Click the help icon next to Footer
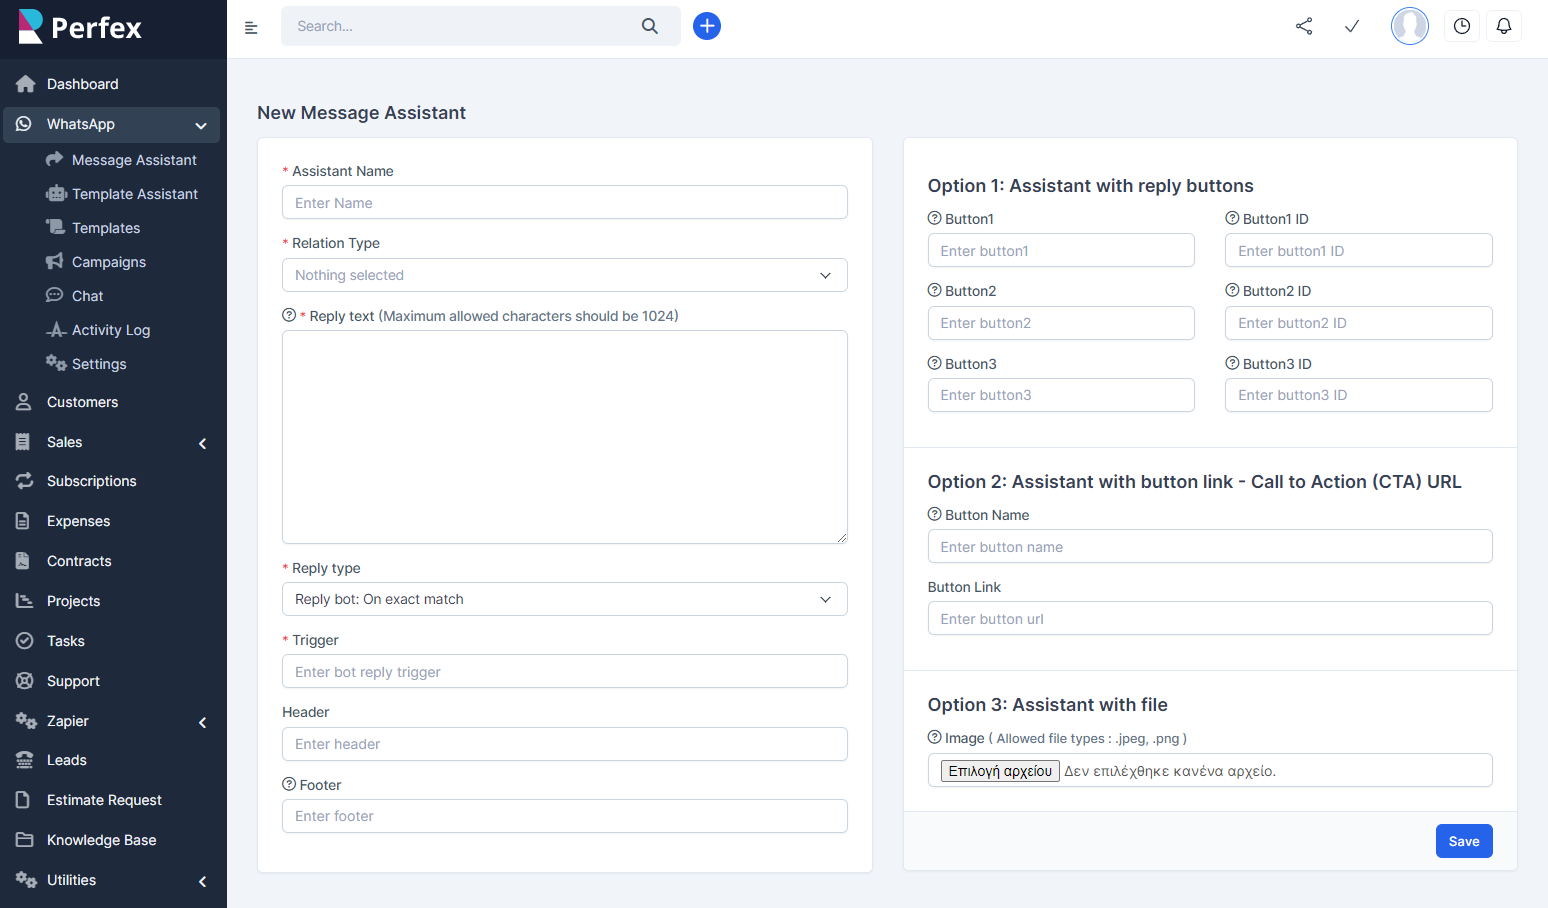This screenshot has width=1548, height=908. (288, 784)
